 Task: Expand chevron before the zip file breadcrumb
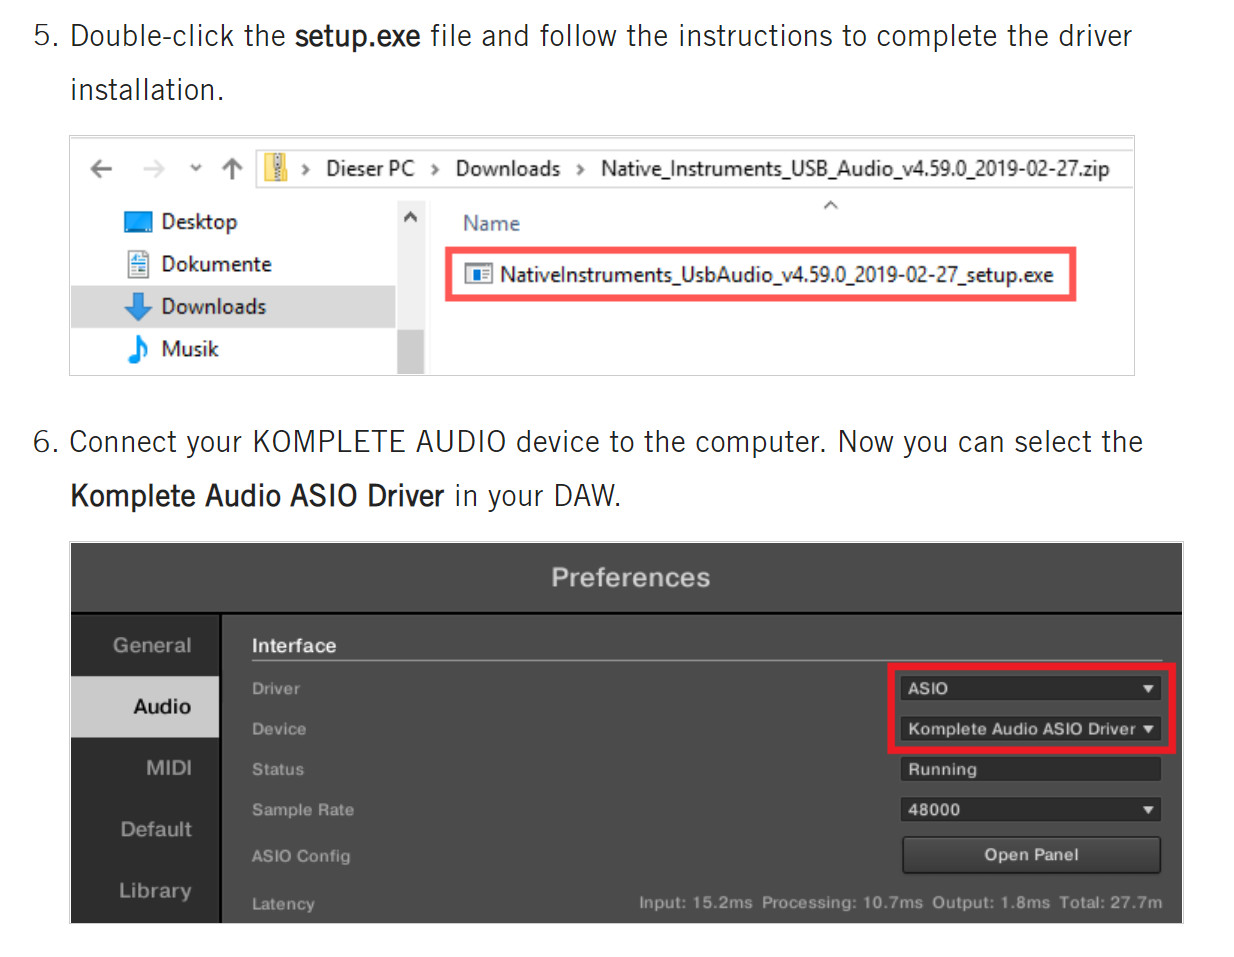click(x=580, y=169)
